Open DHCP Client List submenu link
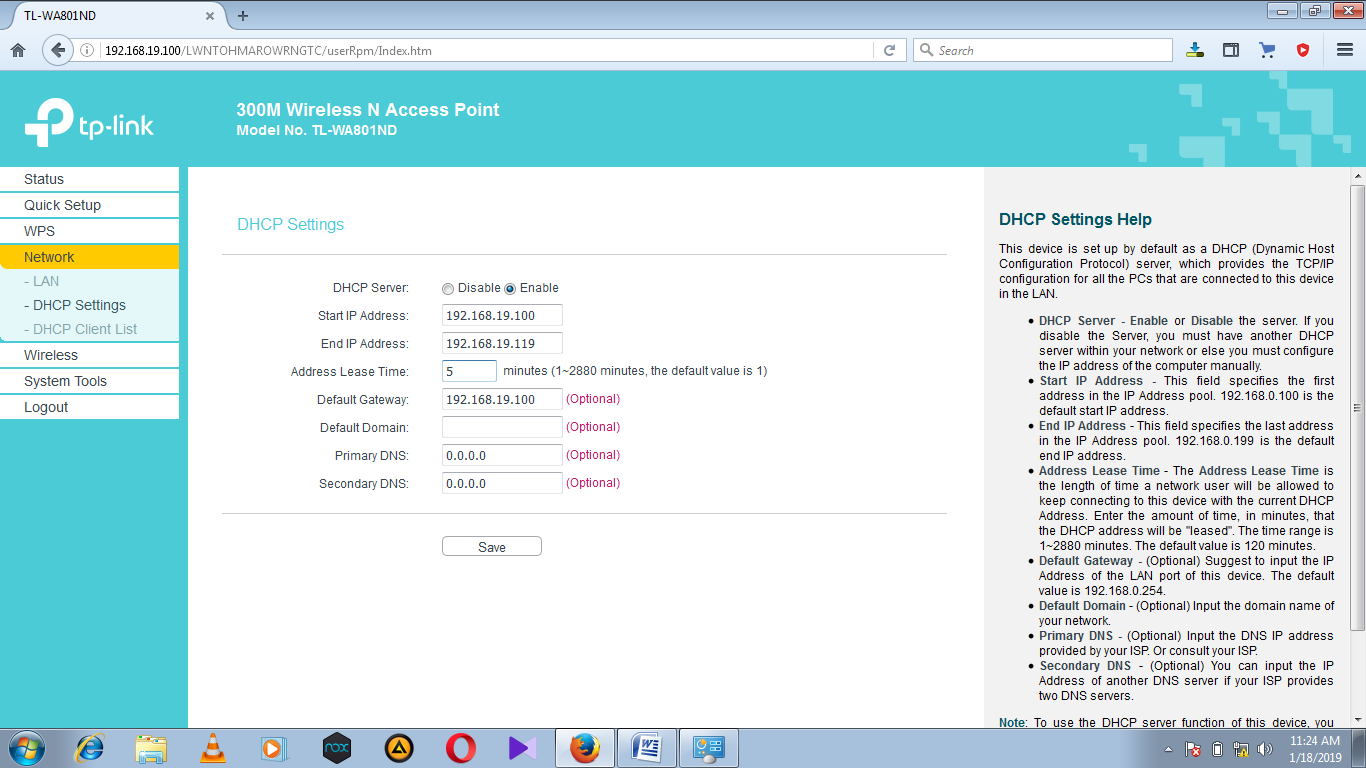The image size is (1366, 768). coord(80,329)
